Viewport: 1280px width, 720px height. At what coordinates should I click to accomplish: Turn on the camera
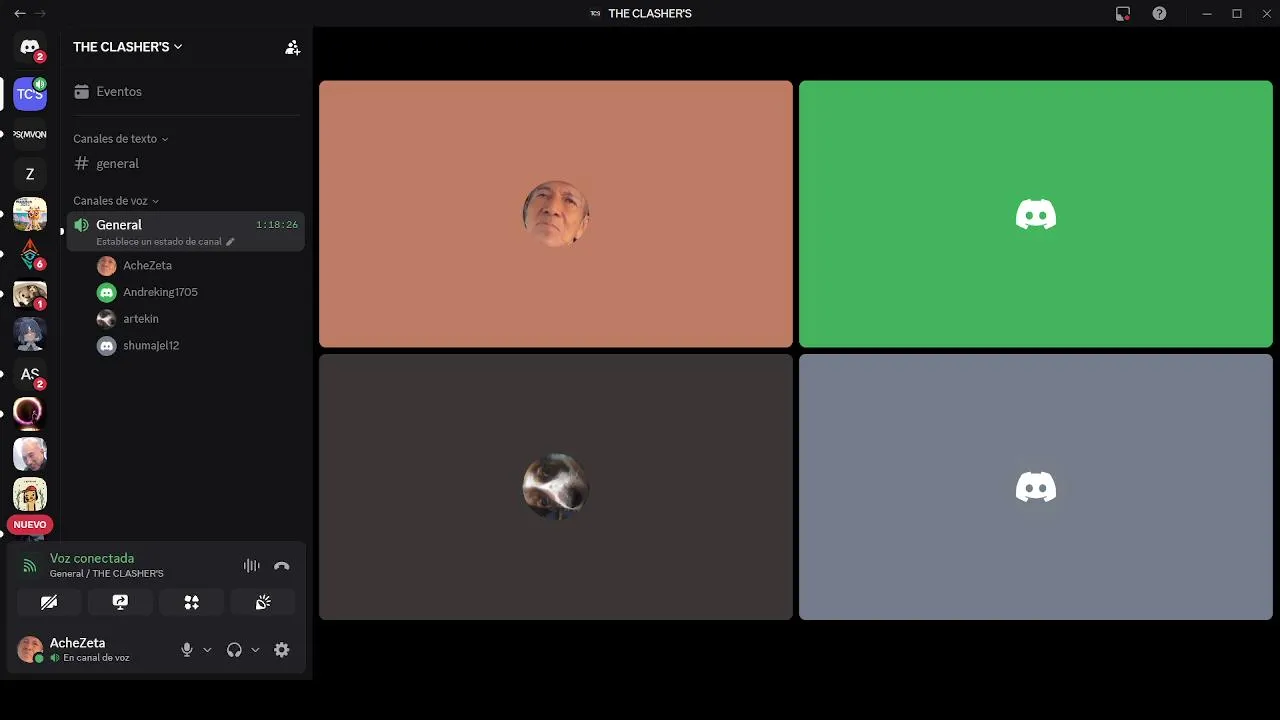[49, 602]
